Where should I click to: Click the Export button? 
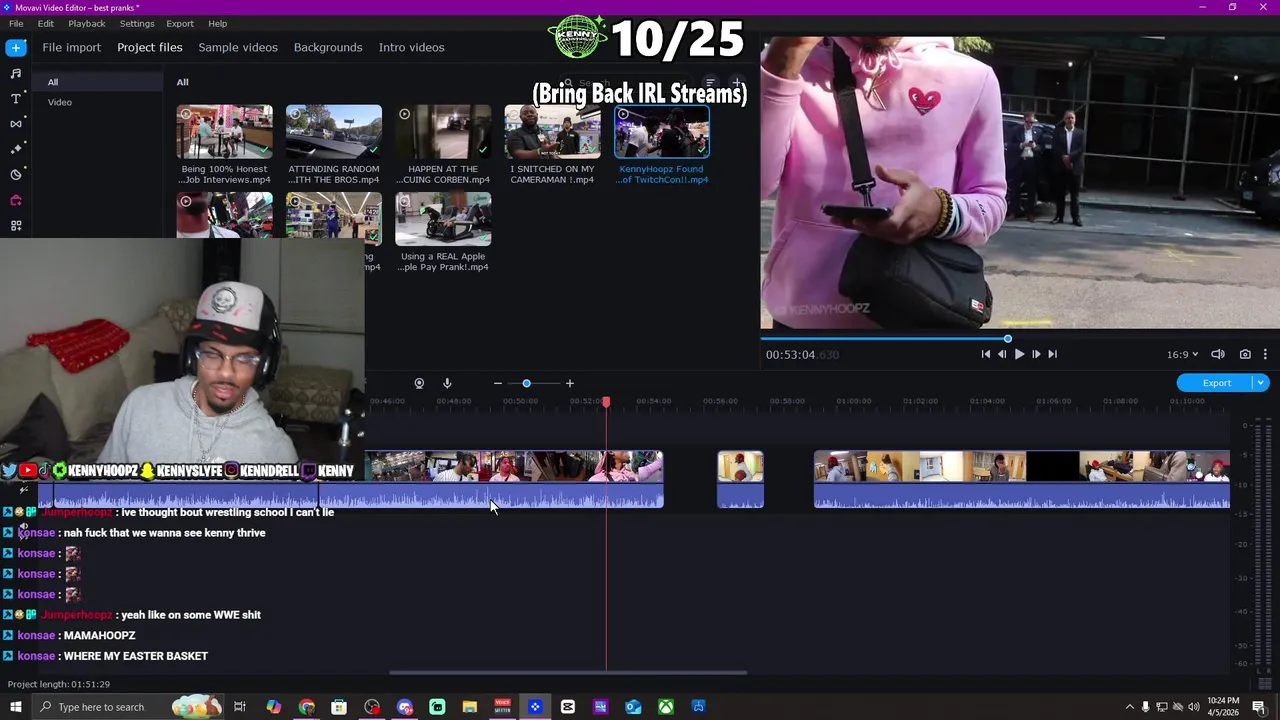point(1216,383)
